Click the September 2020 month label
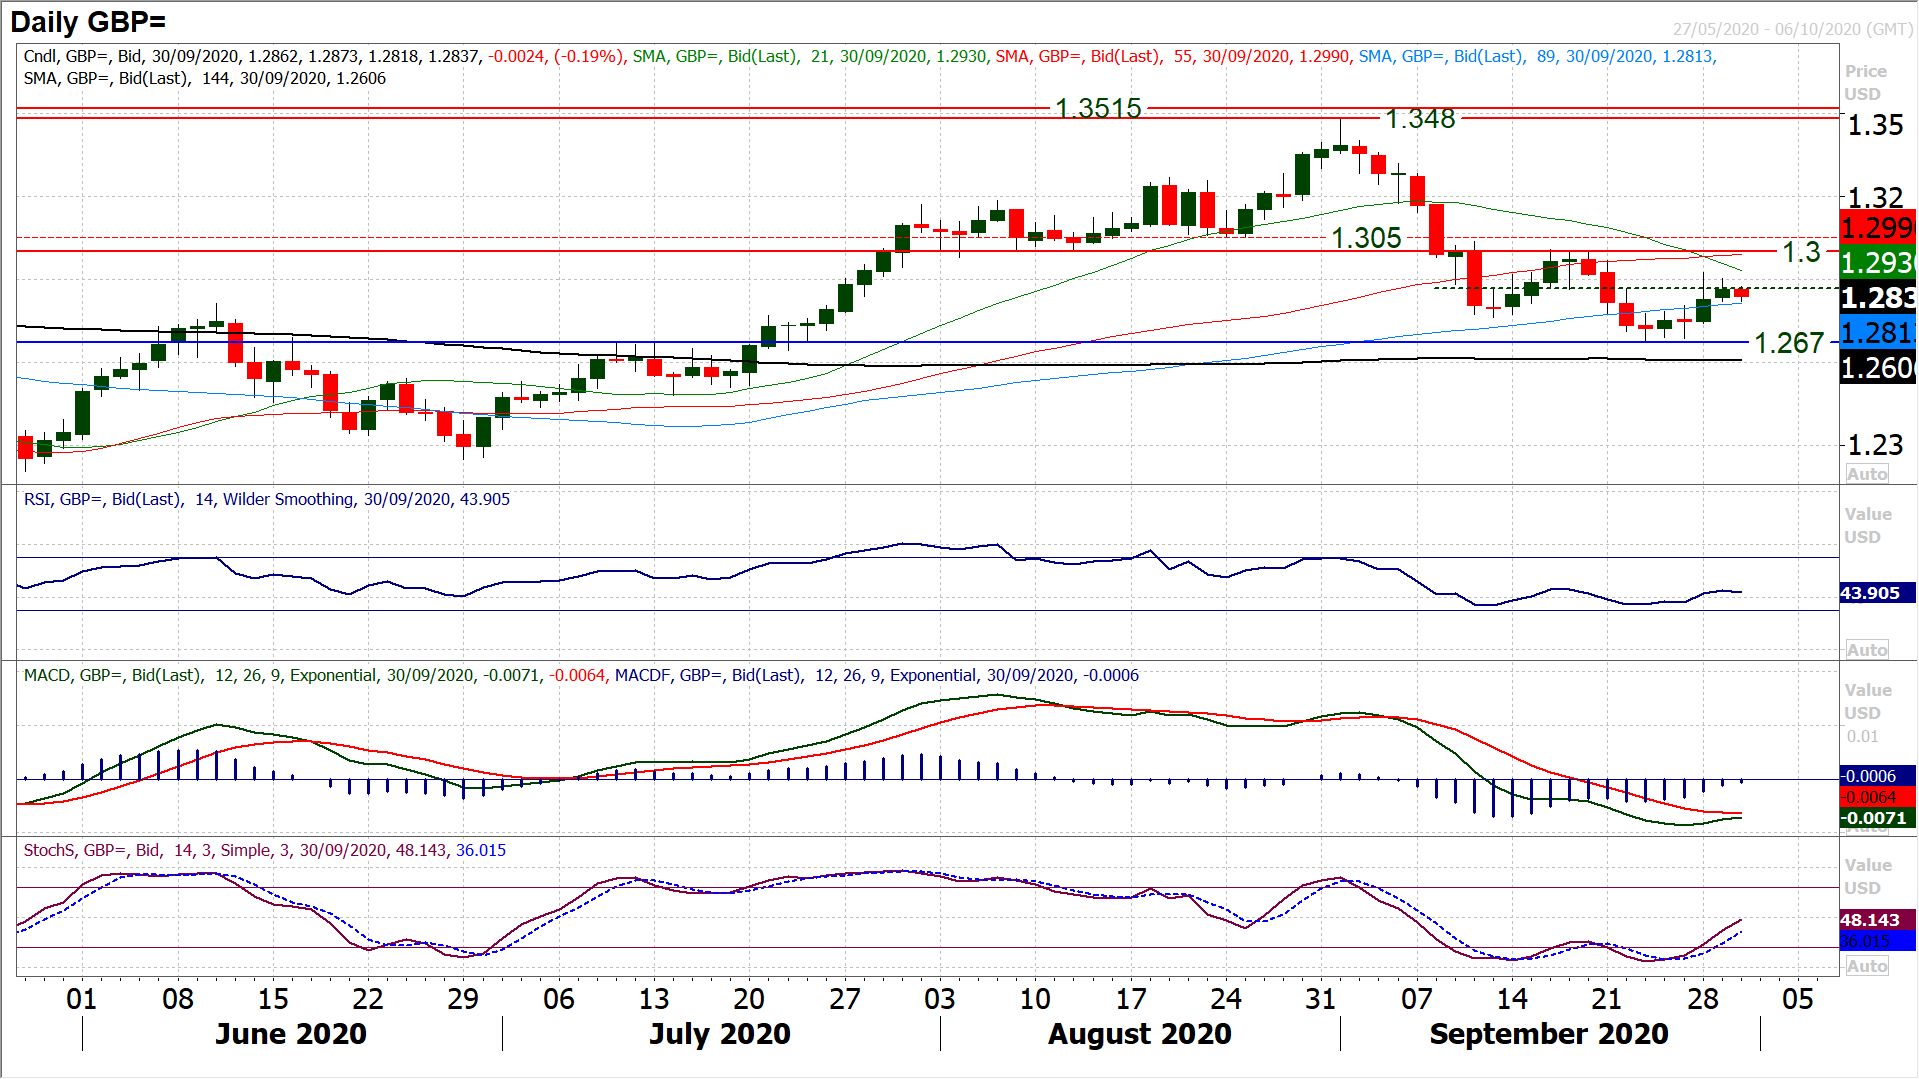 1548,1034
